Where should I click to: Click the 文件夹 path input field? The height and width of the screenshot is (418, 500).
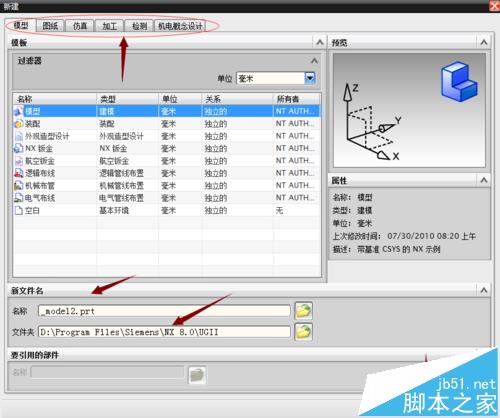click(x=164, y=332)
